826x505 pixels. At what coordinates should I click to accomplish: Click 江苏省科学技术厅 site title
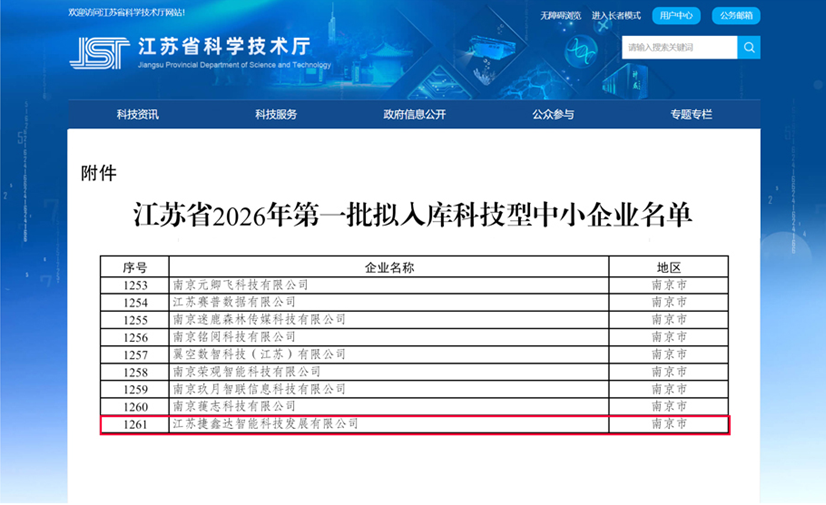pos(225,46)
